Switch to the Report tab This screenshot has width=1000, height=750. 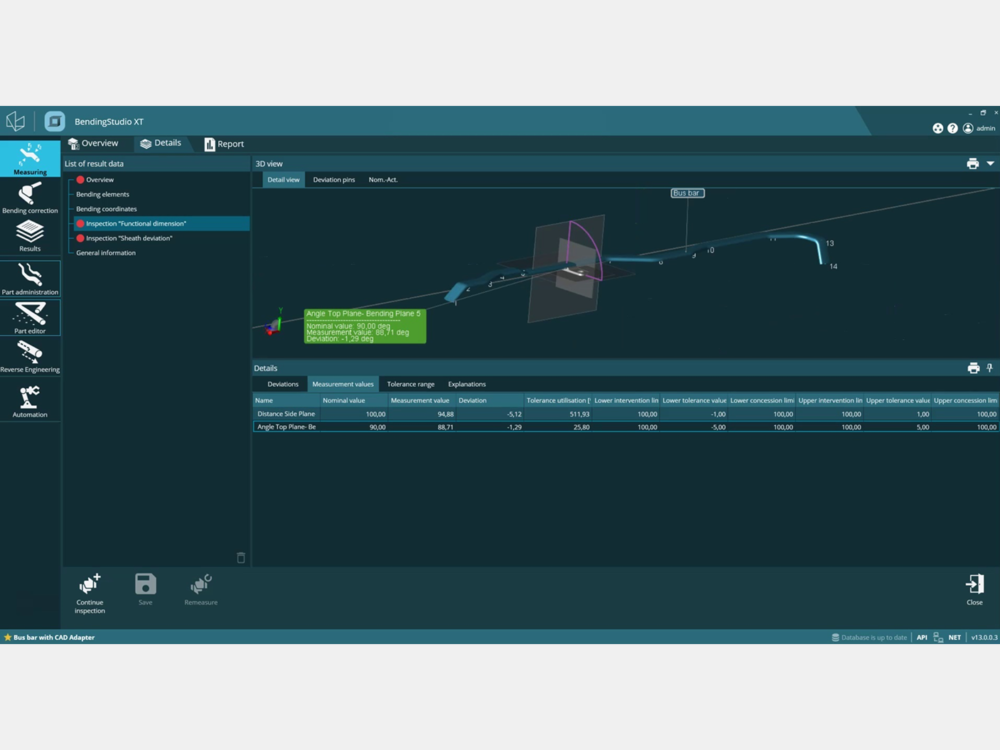point(224,144)
